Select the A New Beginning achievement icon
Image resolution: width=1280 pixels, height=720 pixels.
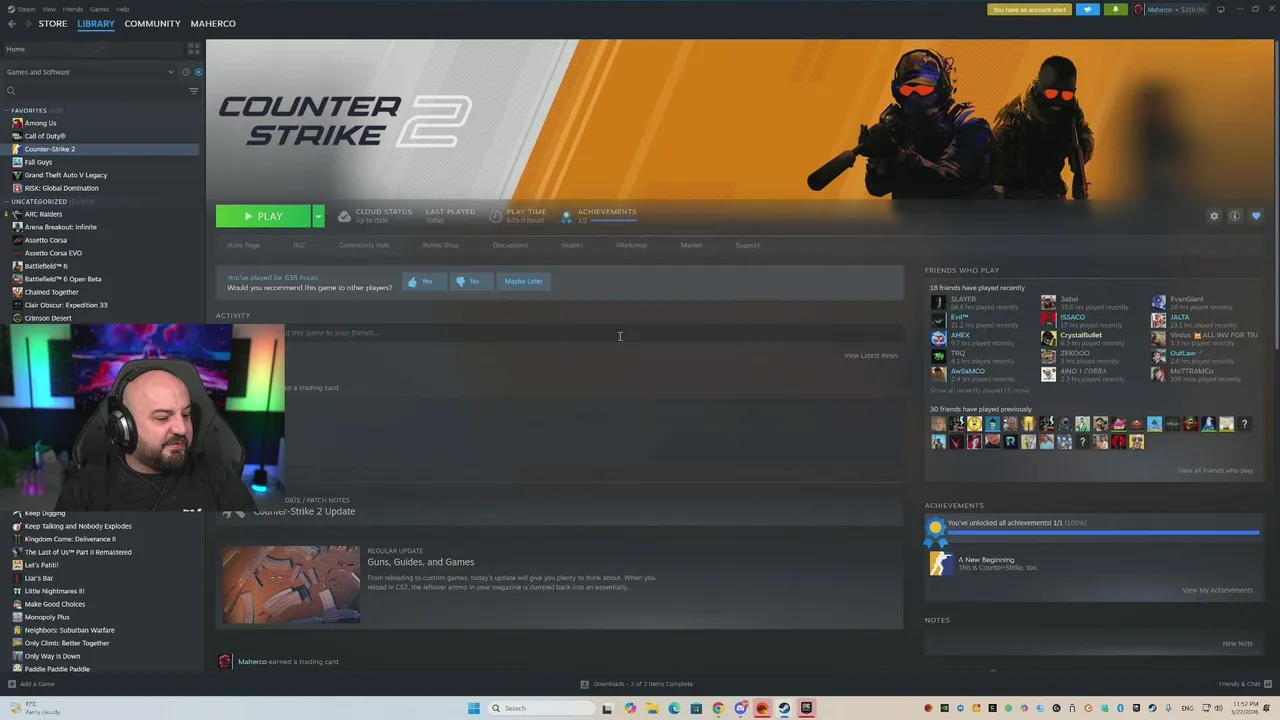[x=940, y=564]
